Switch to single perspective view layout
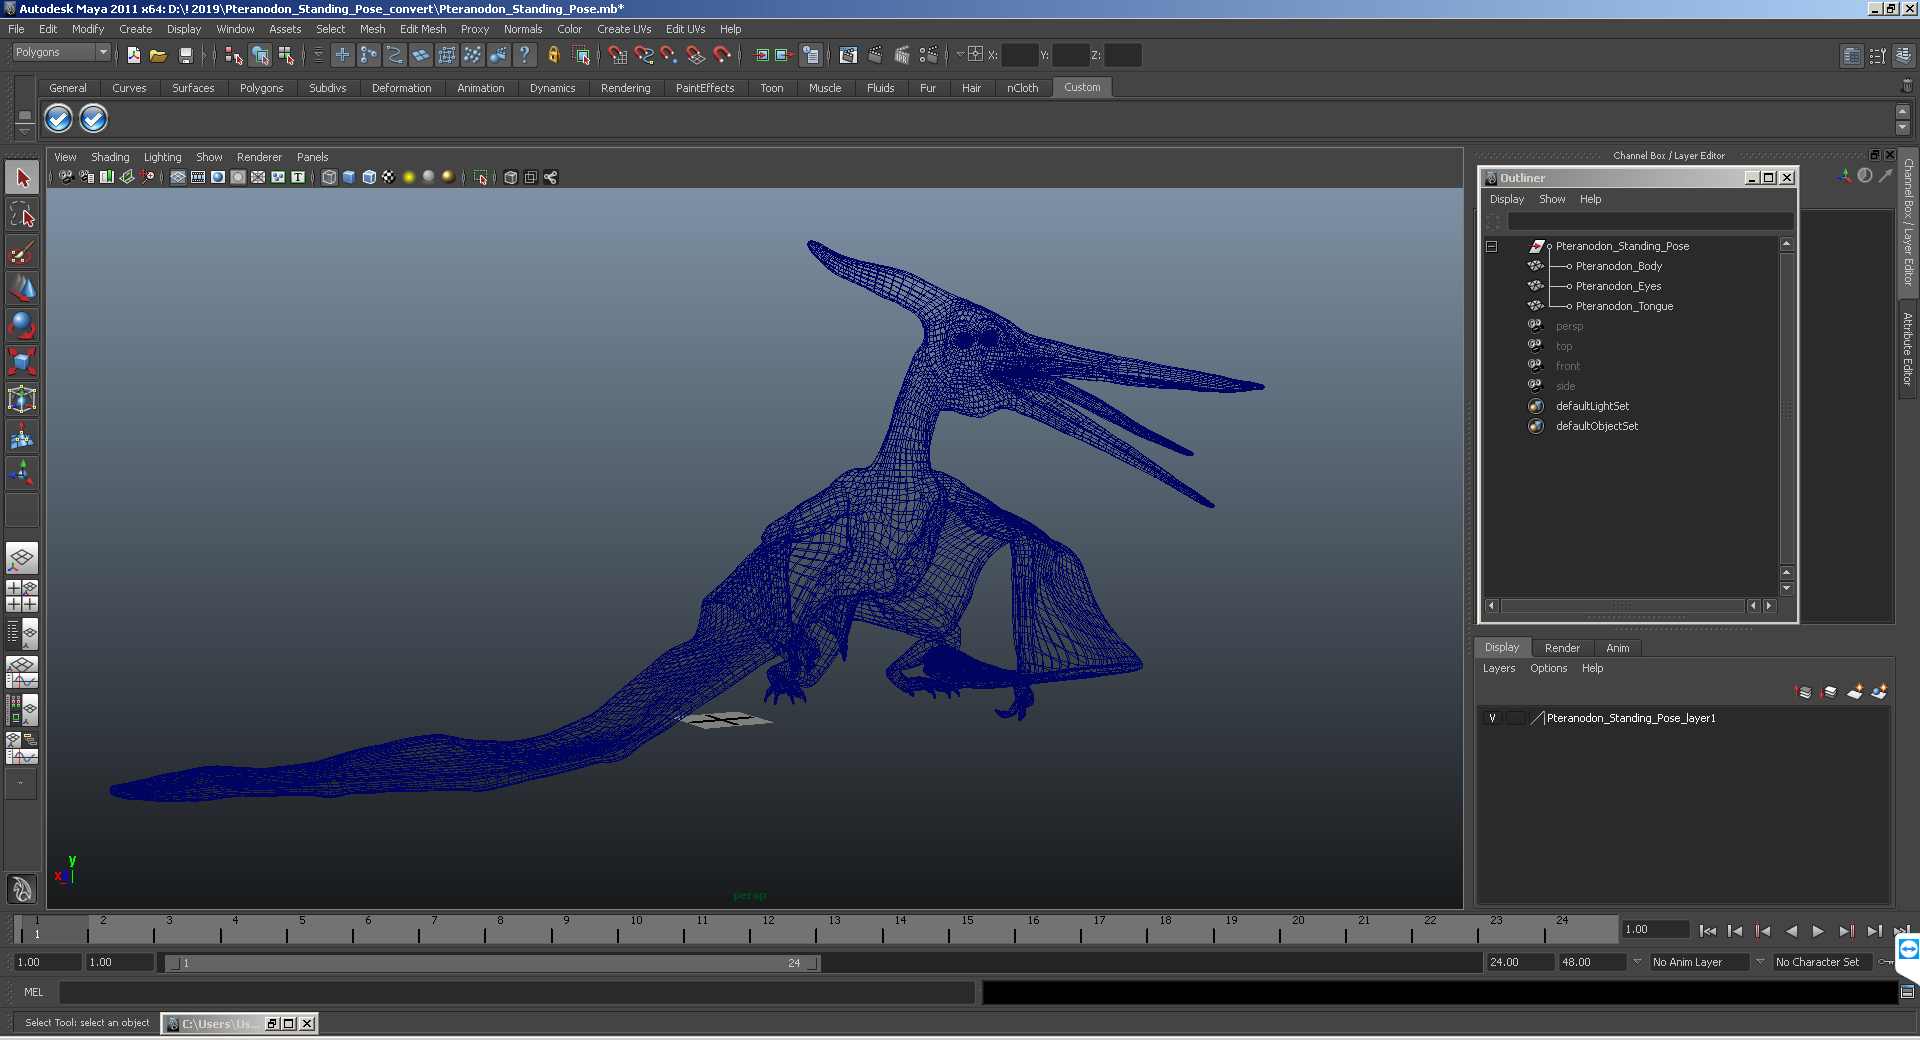The height and width of the screenshot is (1040, 1920). click(22, 558)
